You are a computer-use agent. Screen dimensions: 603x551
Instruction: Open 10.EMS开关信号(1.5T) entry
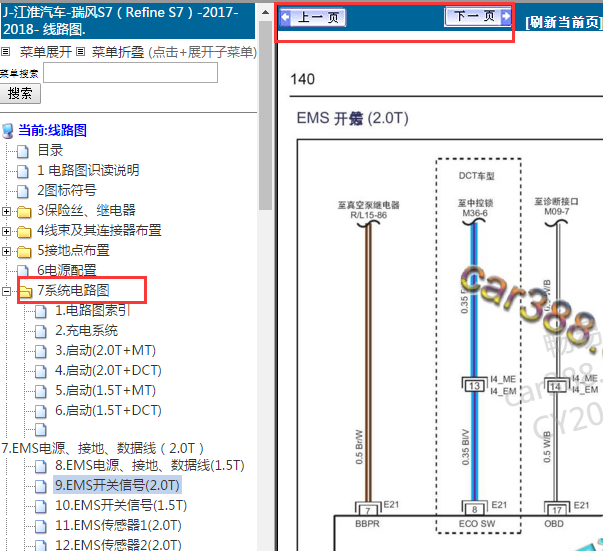[x=121, y=505]
